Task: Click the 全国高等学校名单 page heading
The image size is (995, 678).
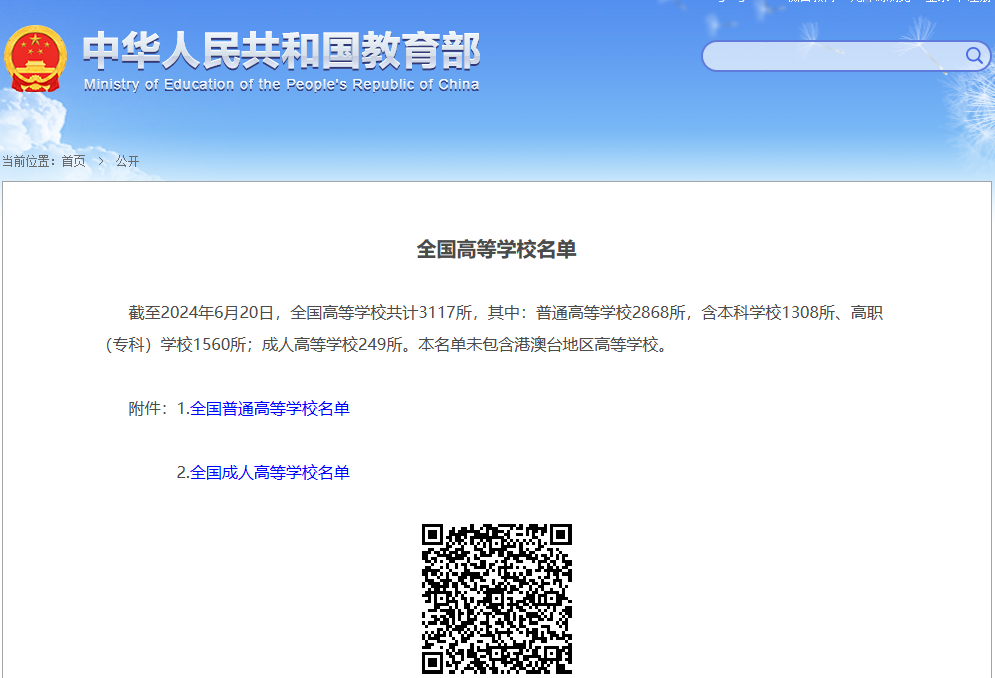Action: pos(496,249)
